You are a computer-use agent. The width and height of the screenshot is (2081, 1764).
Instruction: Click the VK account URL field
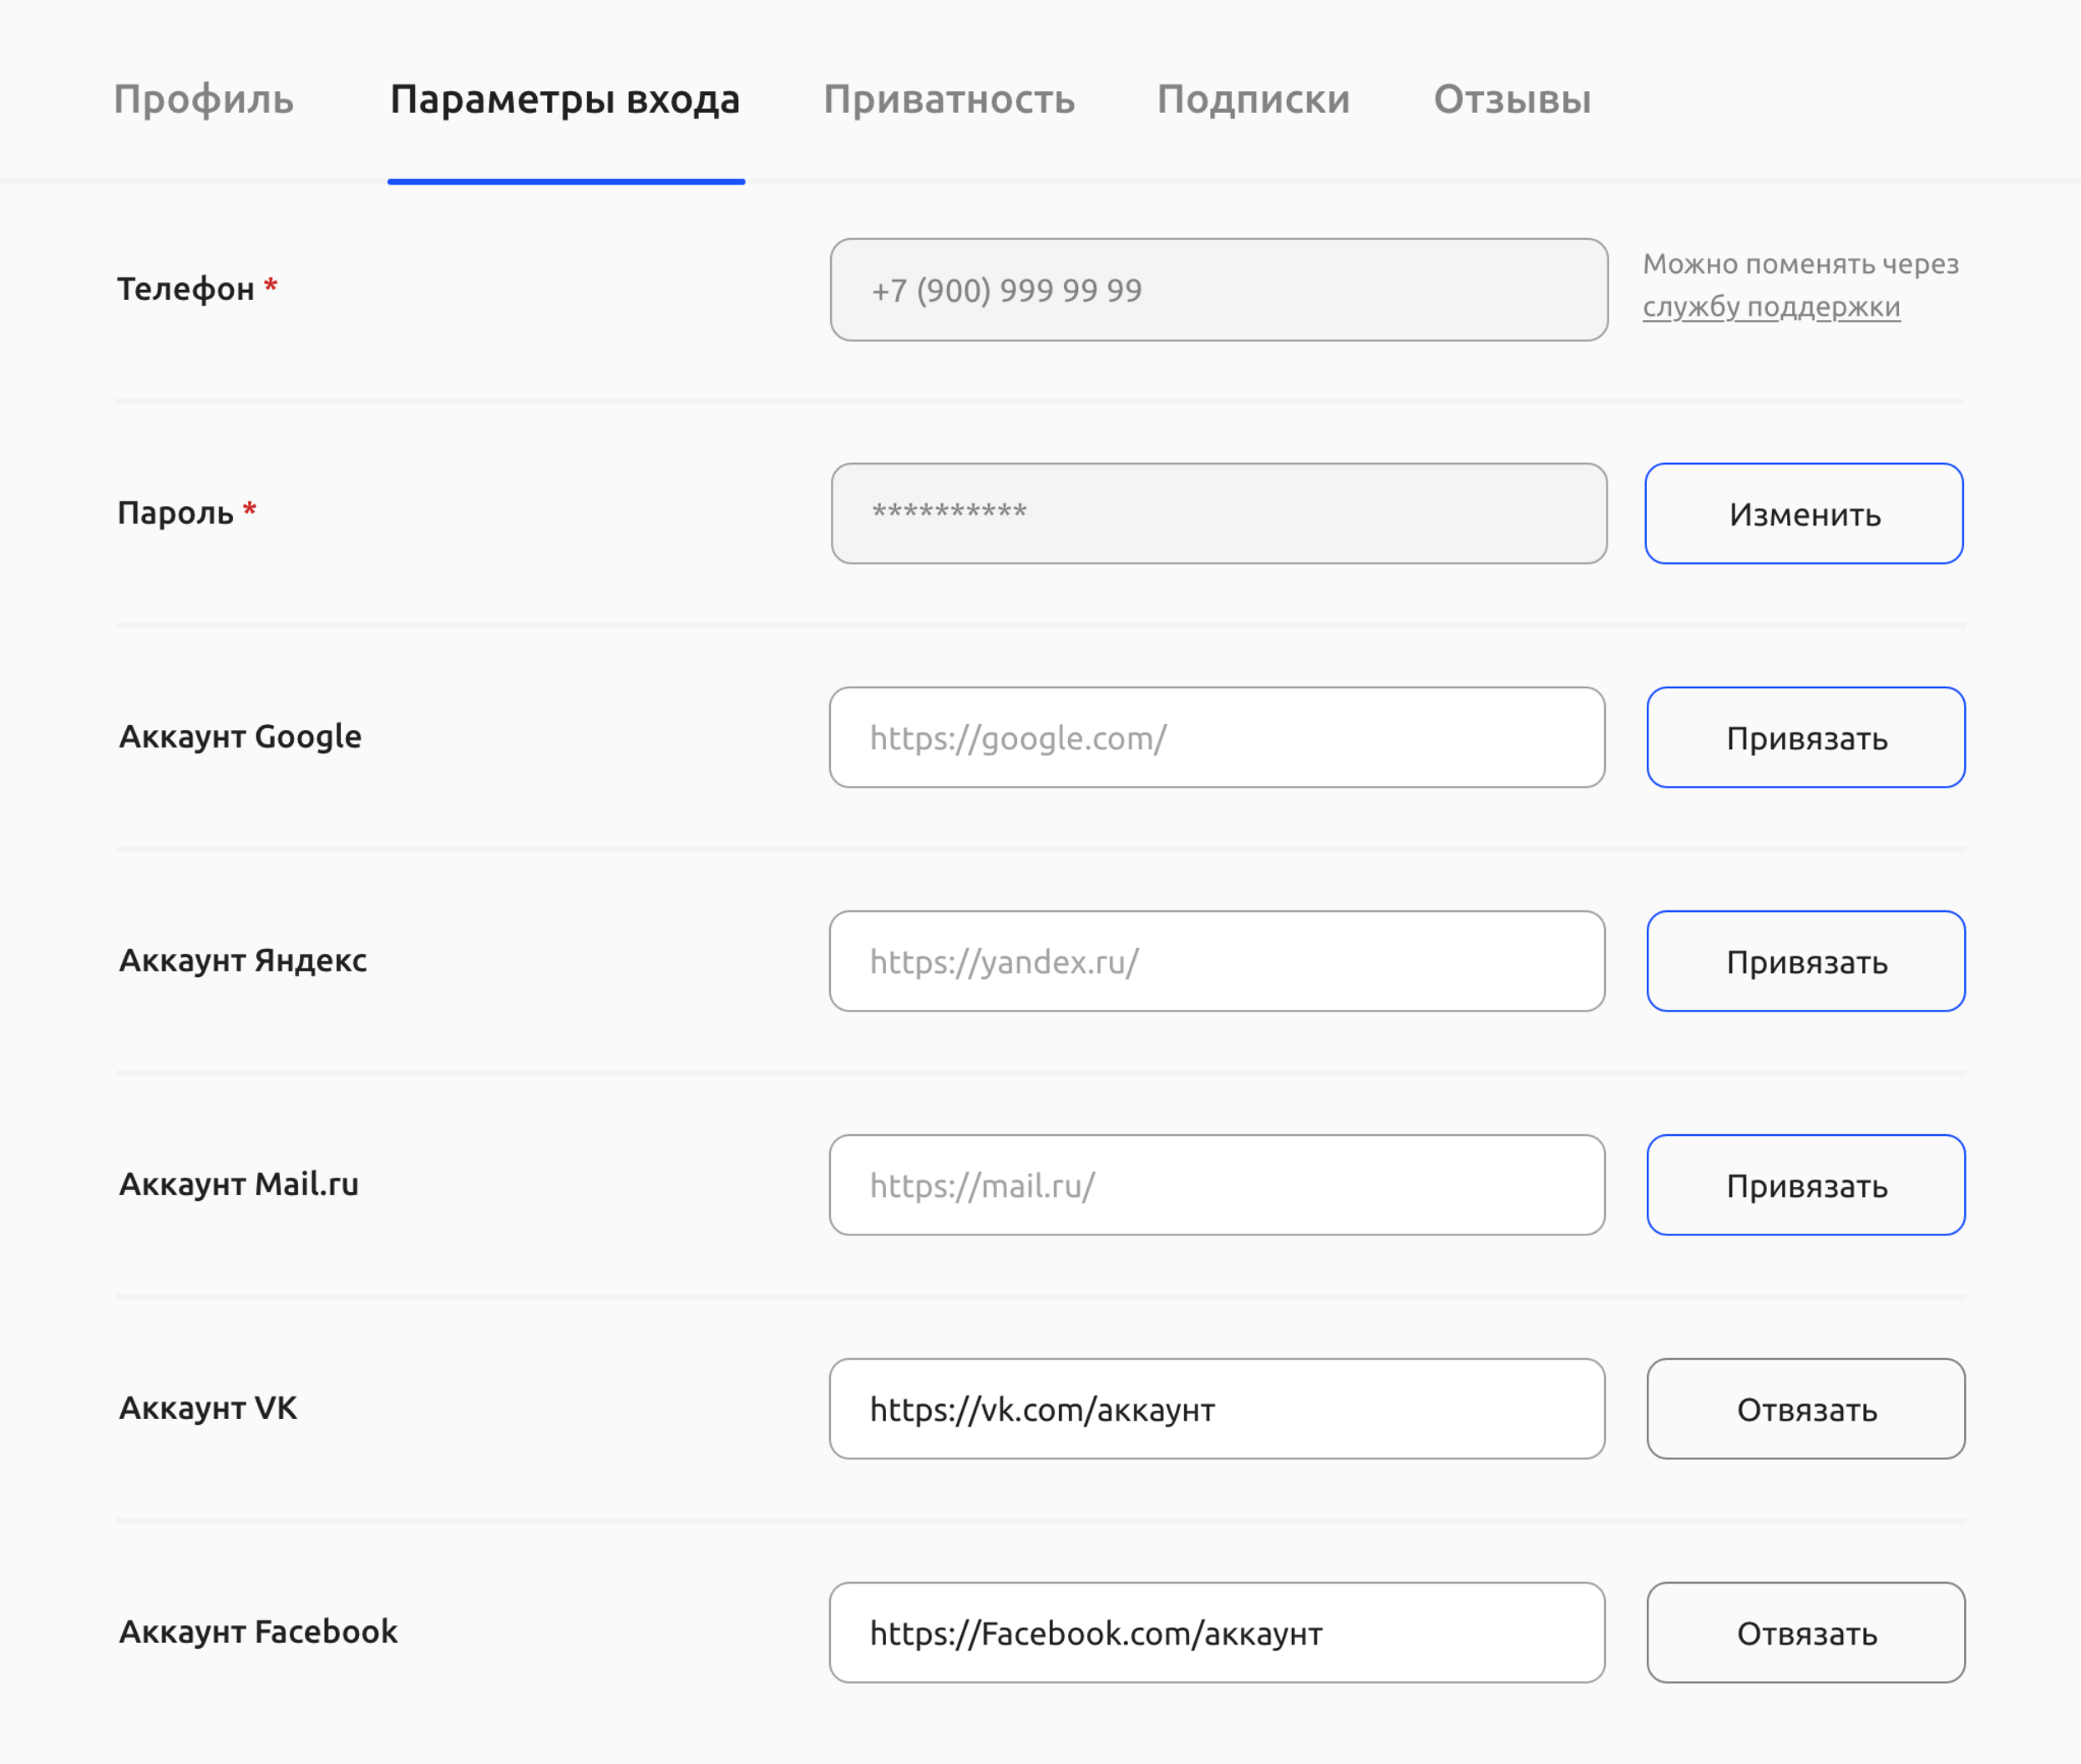(1216, 1410)
